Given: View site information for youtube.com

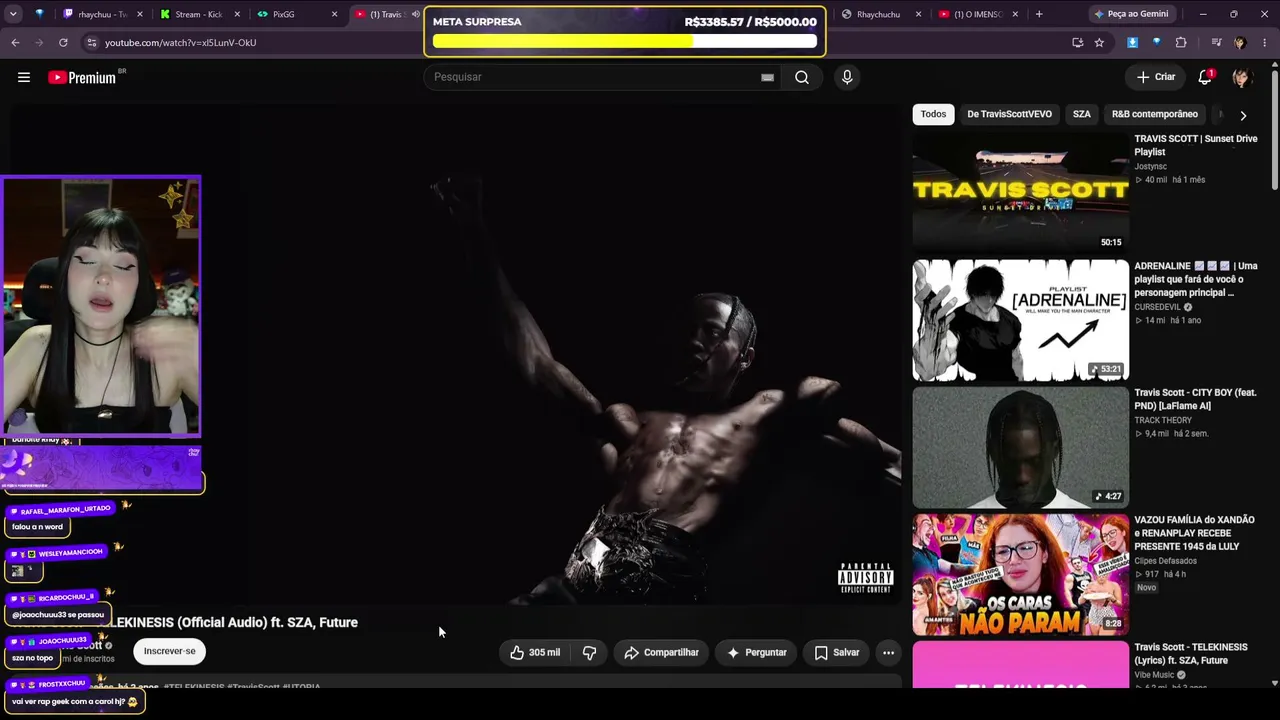Looking at the screenshot, I should click(91, 42).
